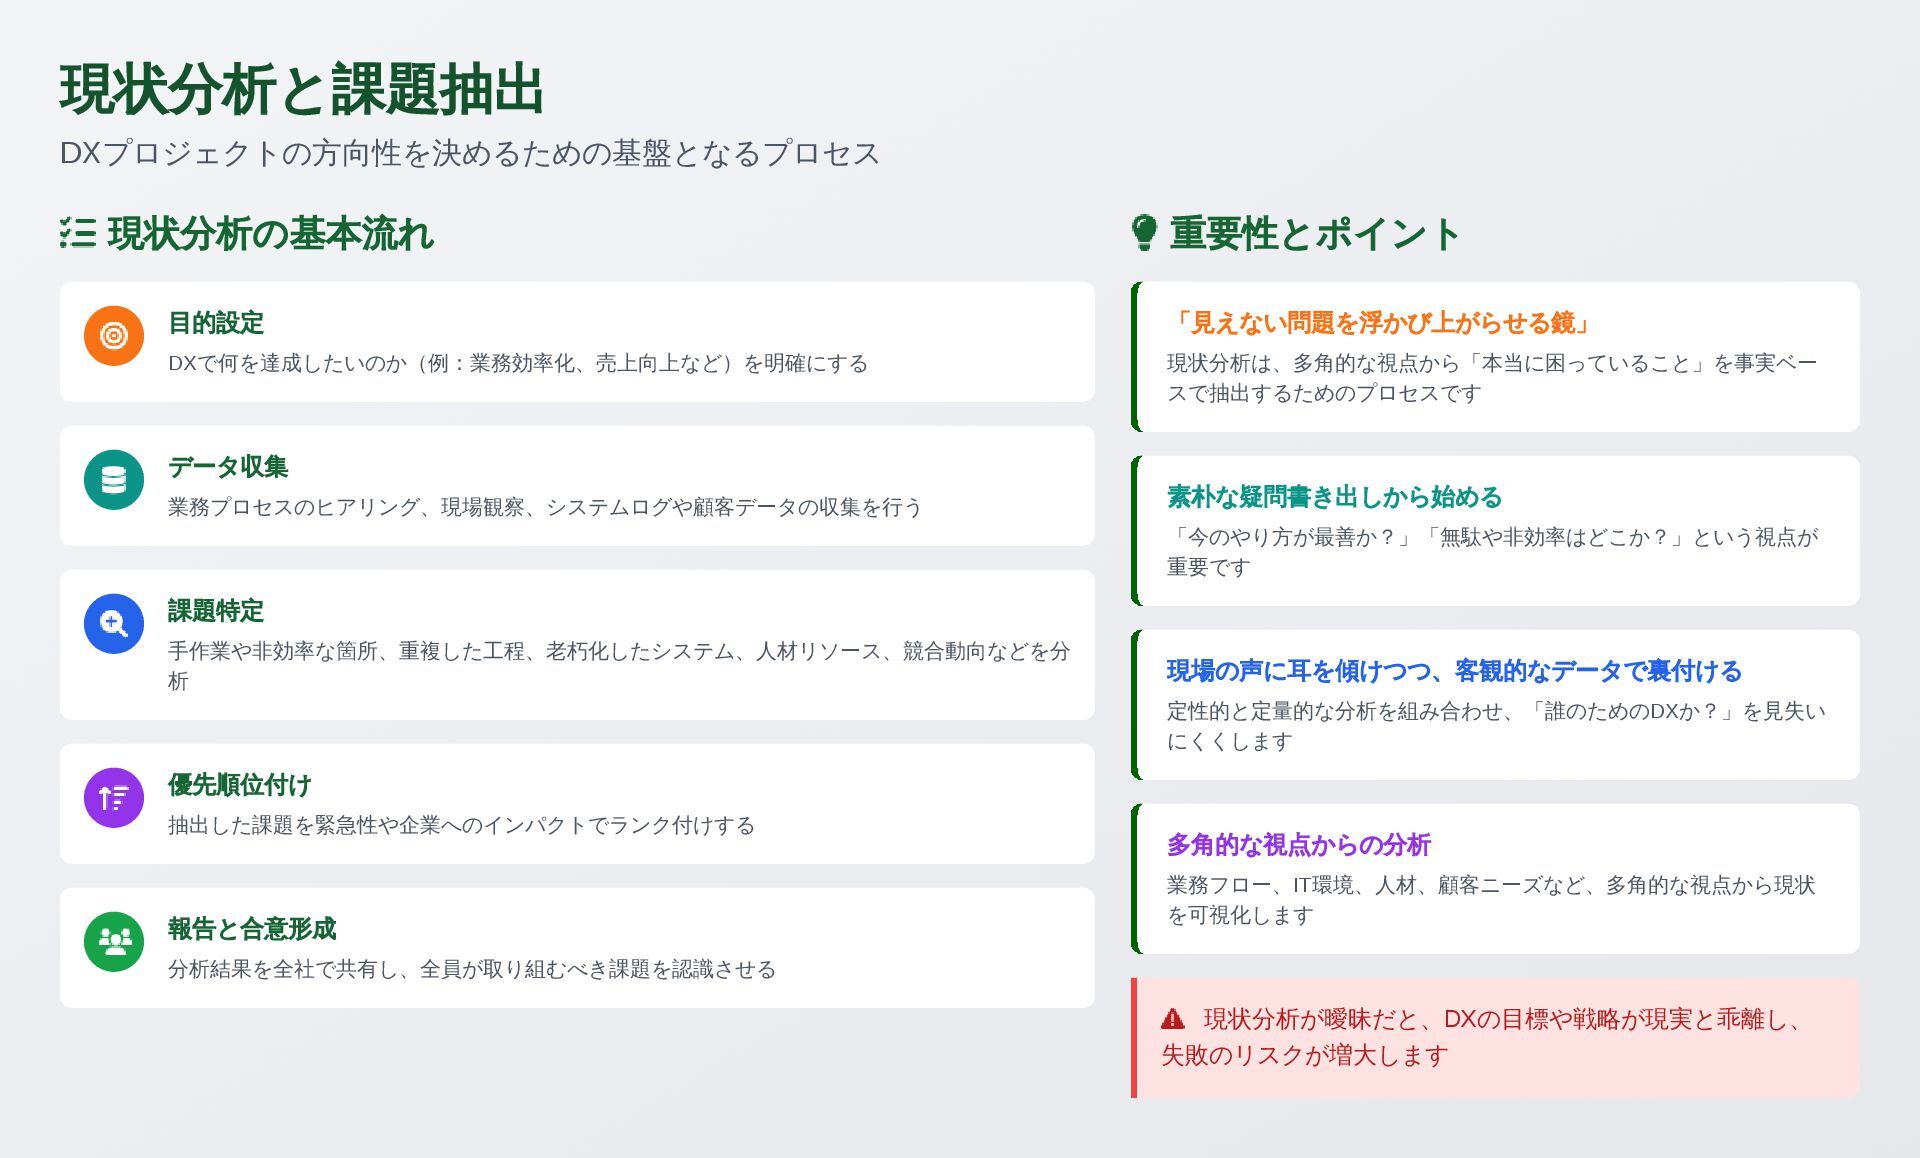1920x1158 pixels.
Task: Click the main title 現状分析と課題抽出
Action: (x=301, y=89)
